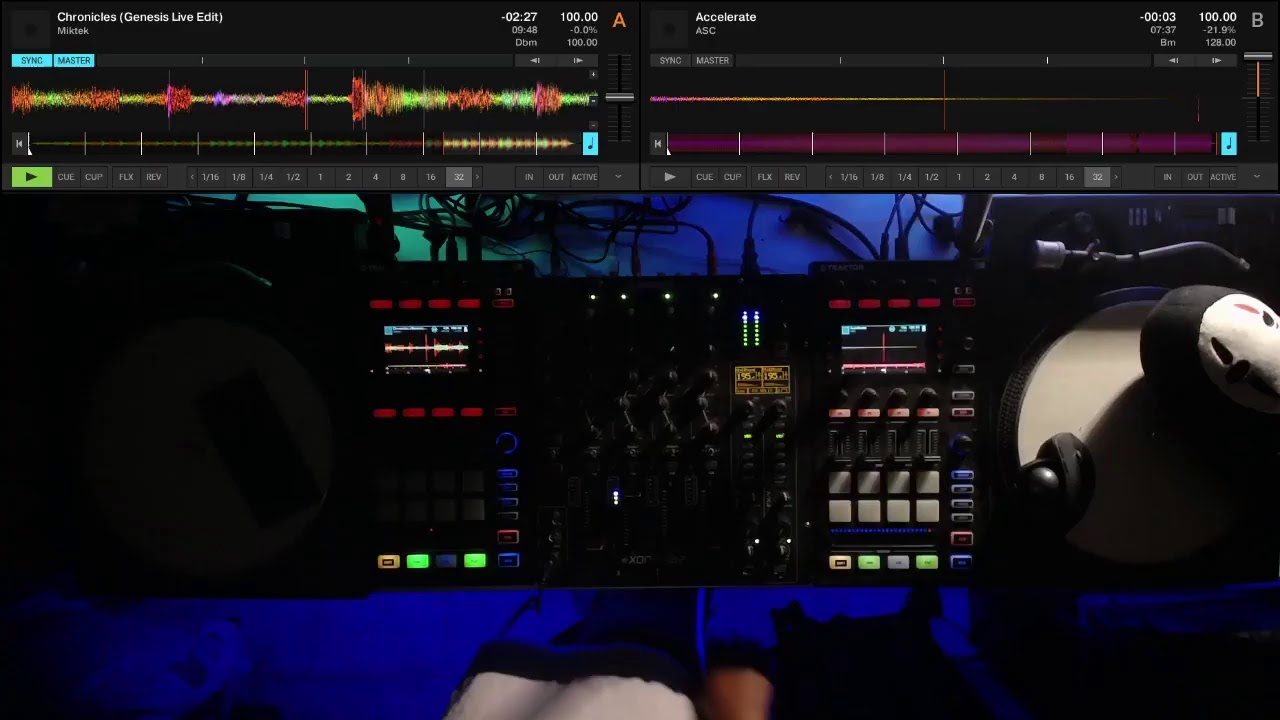Click the deck B letter indicator
The width and height of the screenshot is (1280, 720).
click(x=1258, y=19)
